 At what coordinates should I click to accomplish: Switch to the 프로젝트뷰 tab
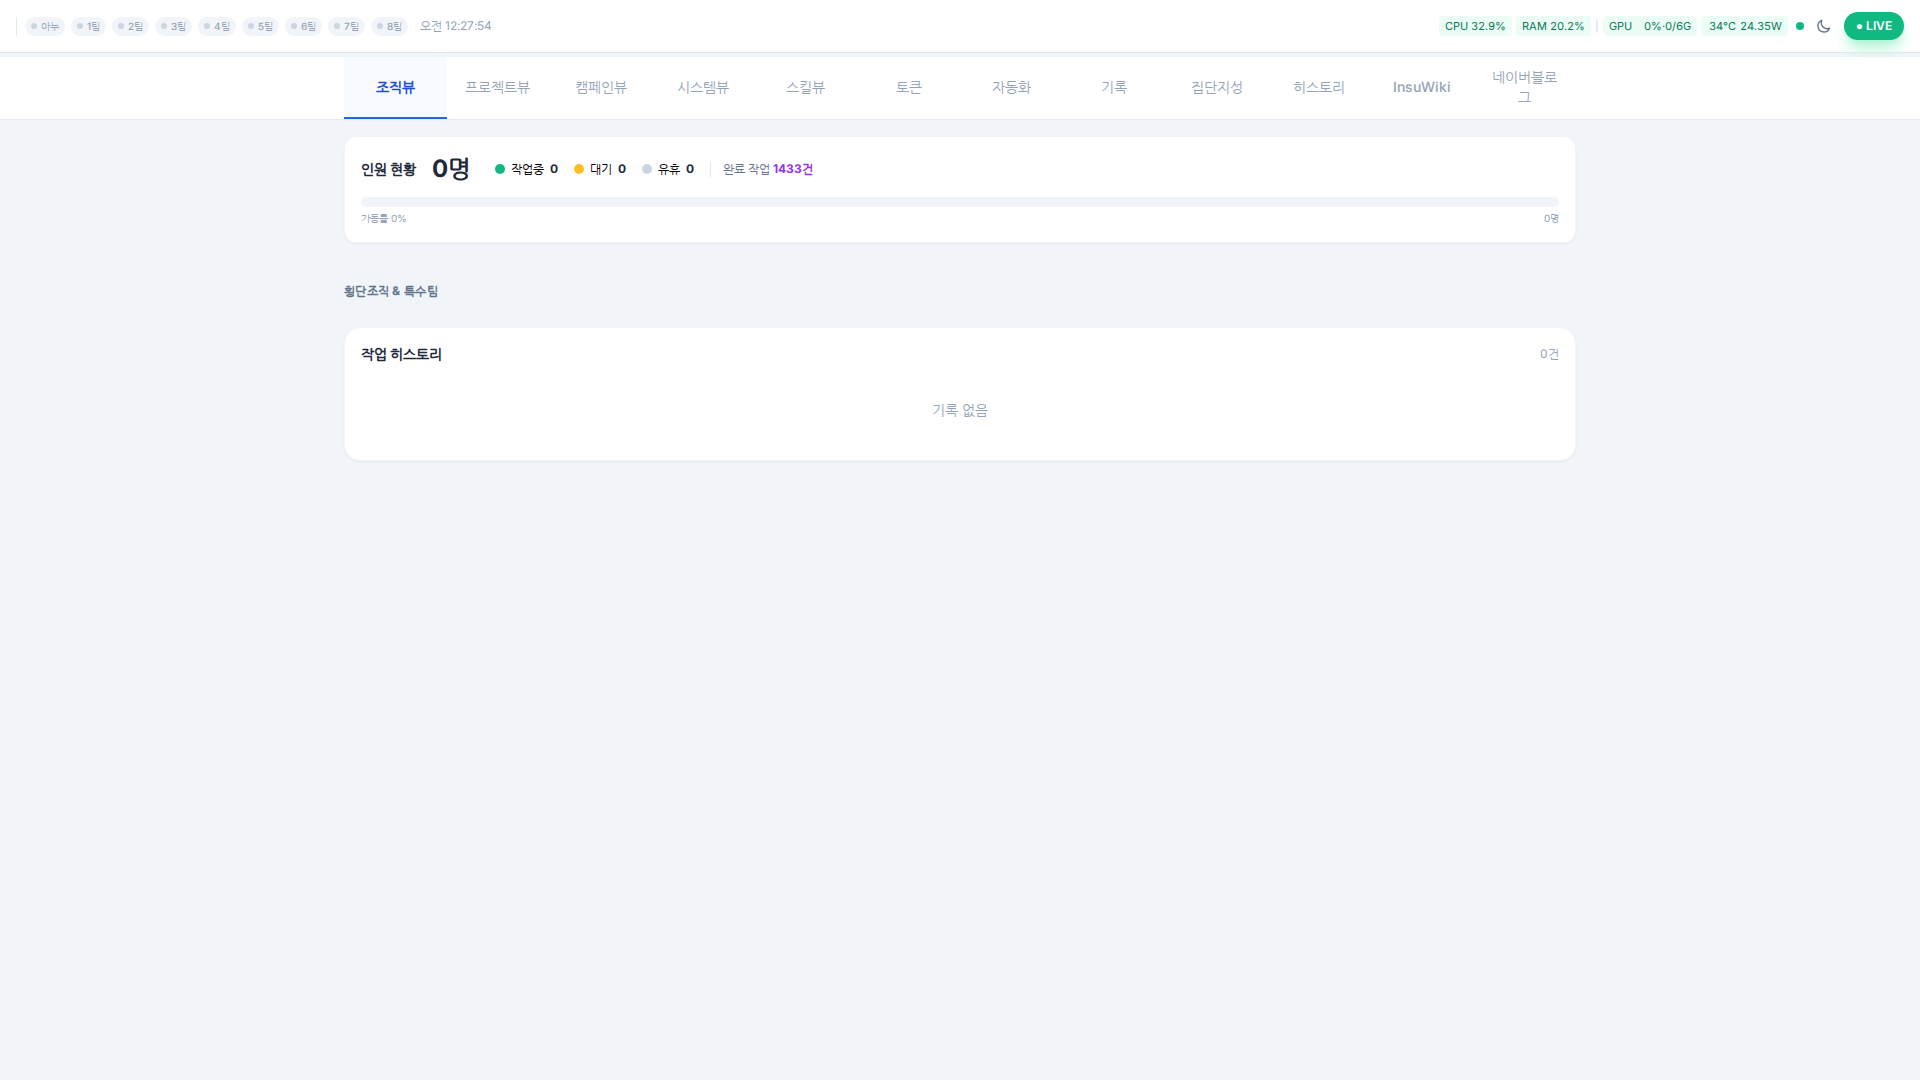point(497,87)
